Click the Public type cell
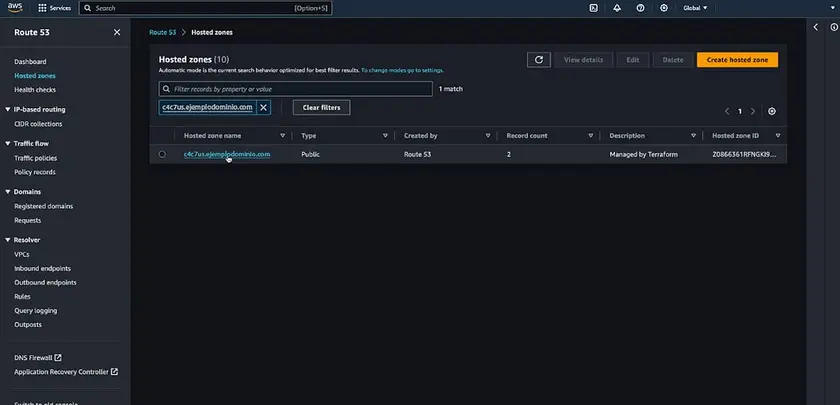Viewport: 840px width, 405px height. [310, 154]
